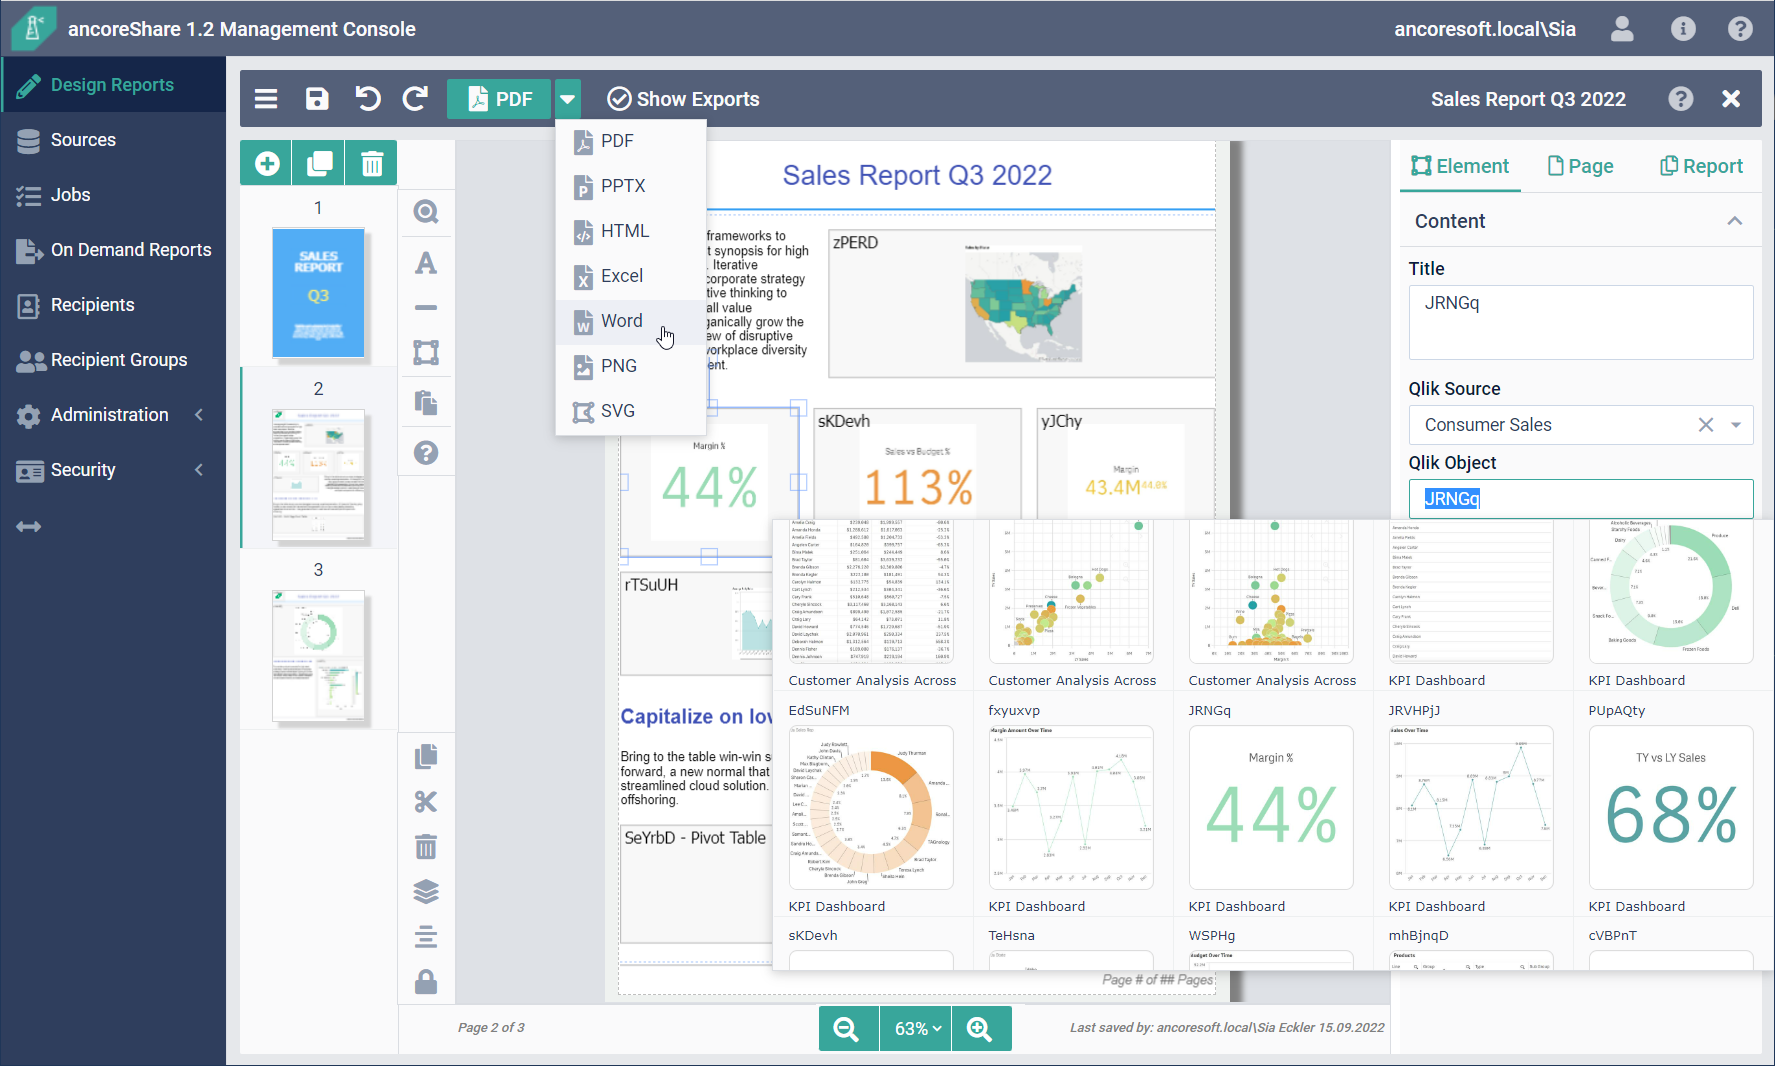Click the Undo icon in toolbar

(x=367, y=99)
